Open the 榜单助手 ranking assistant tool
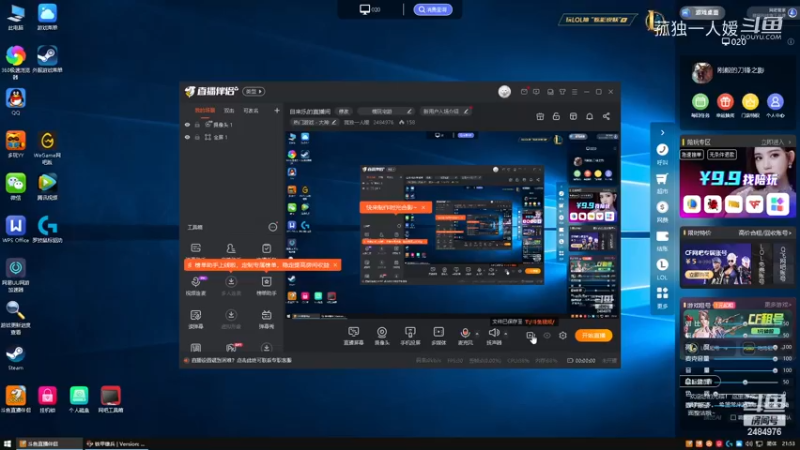 coord(266,286)
